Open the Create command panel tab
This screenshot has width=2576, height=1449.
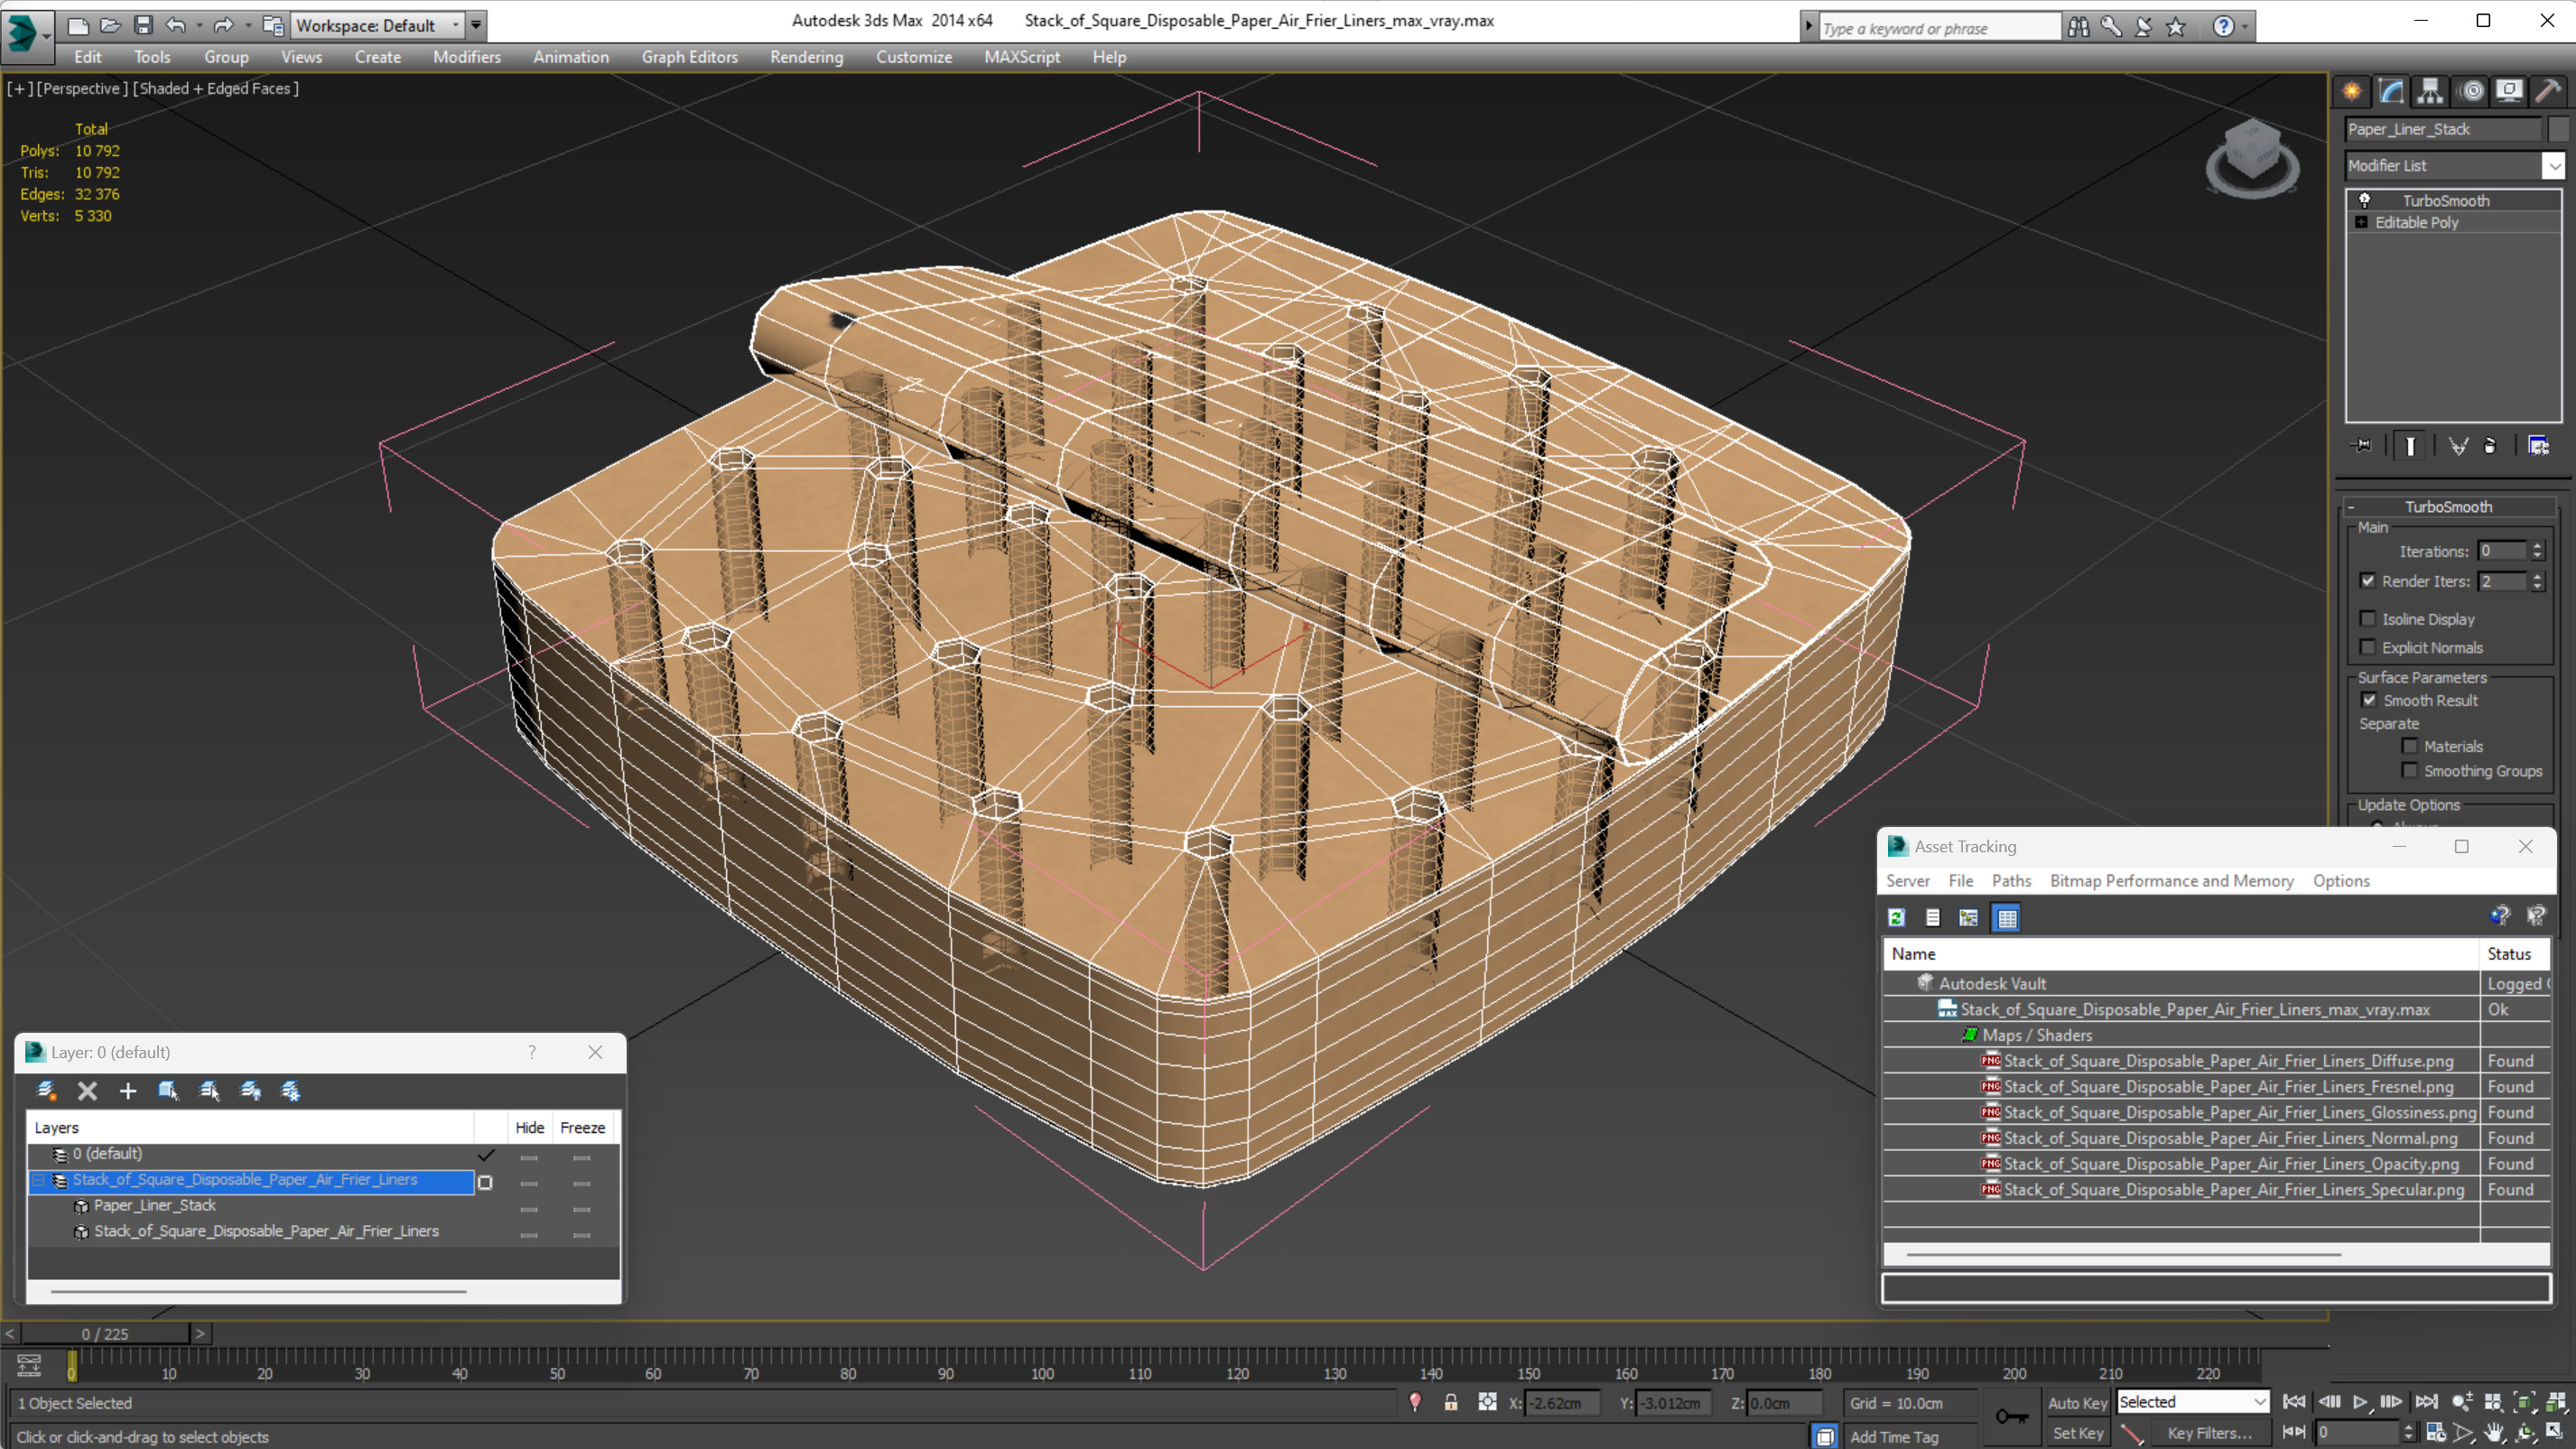pos(2351,92)
